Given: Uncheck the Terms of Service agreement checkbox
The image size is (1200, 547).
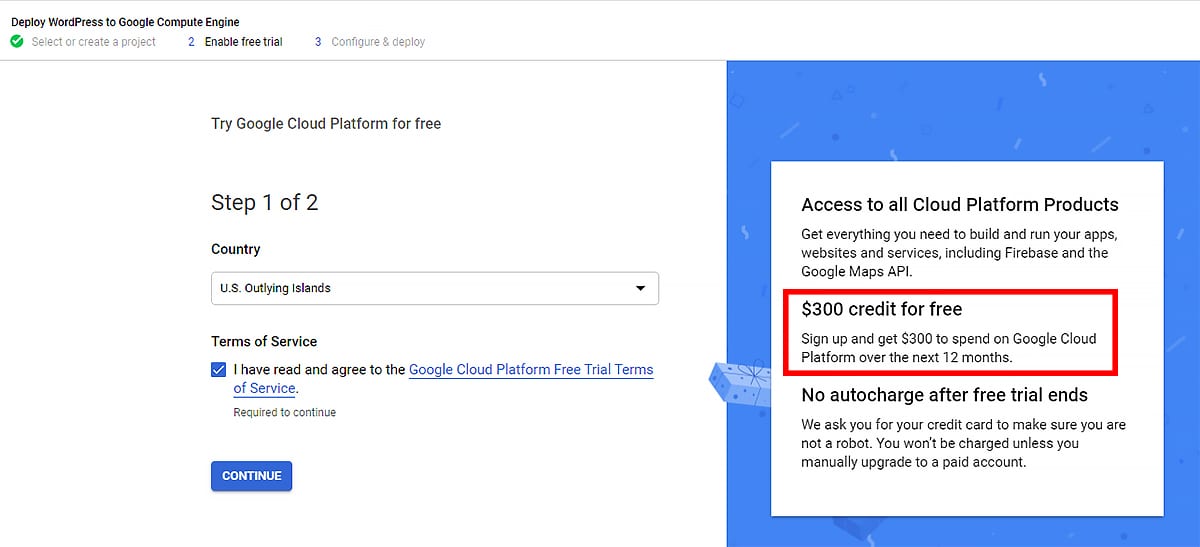Looking at the screenshot, I should point(219,370).
